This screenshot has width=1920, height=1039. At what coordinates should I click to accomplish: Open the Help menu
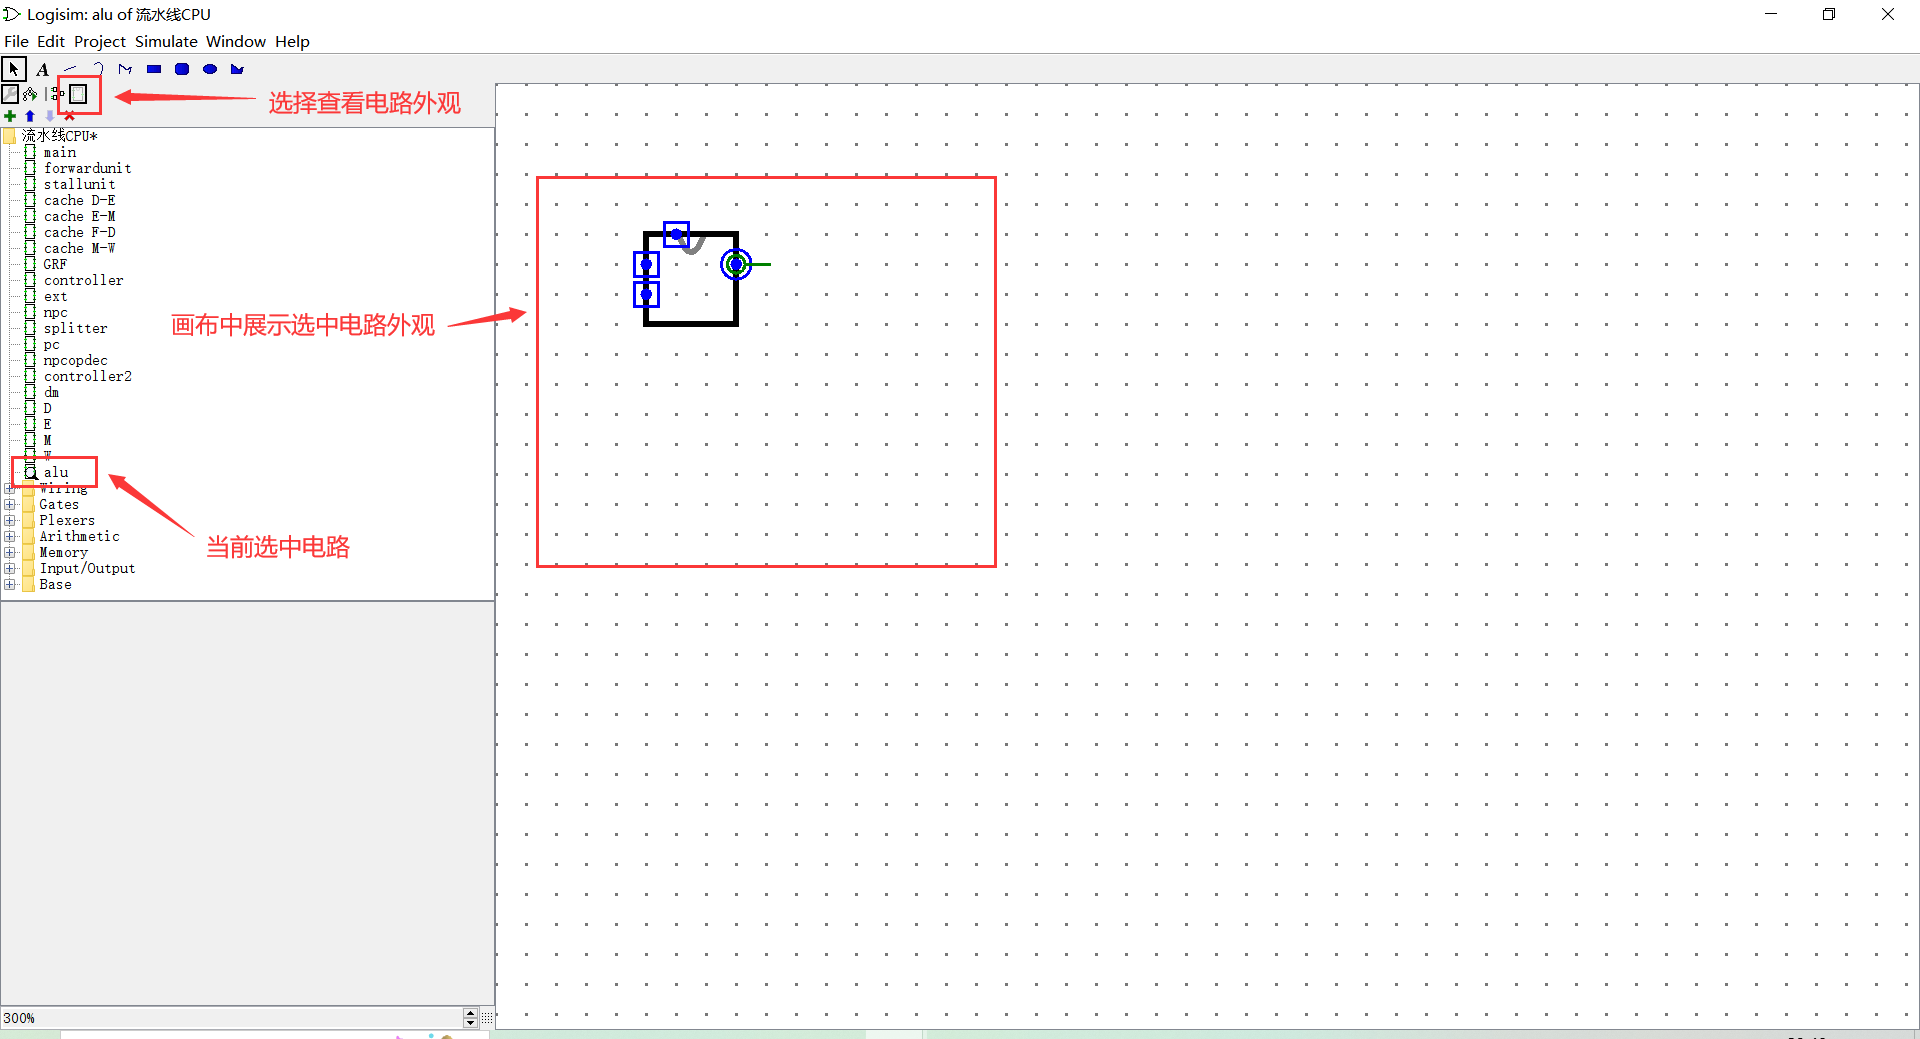(292, 41)
